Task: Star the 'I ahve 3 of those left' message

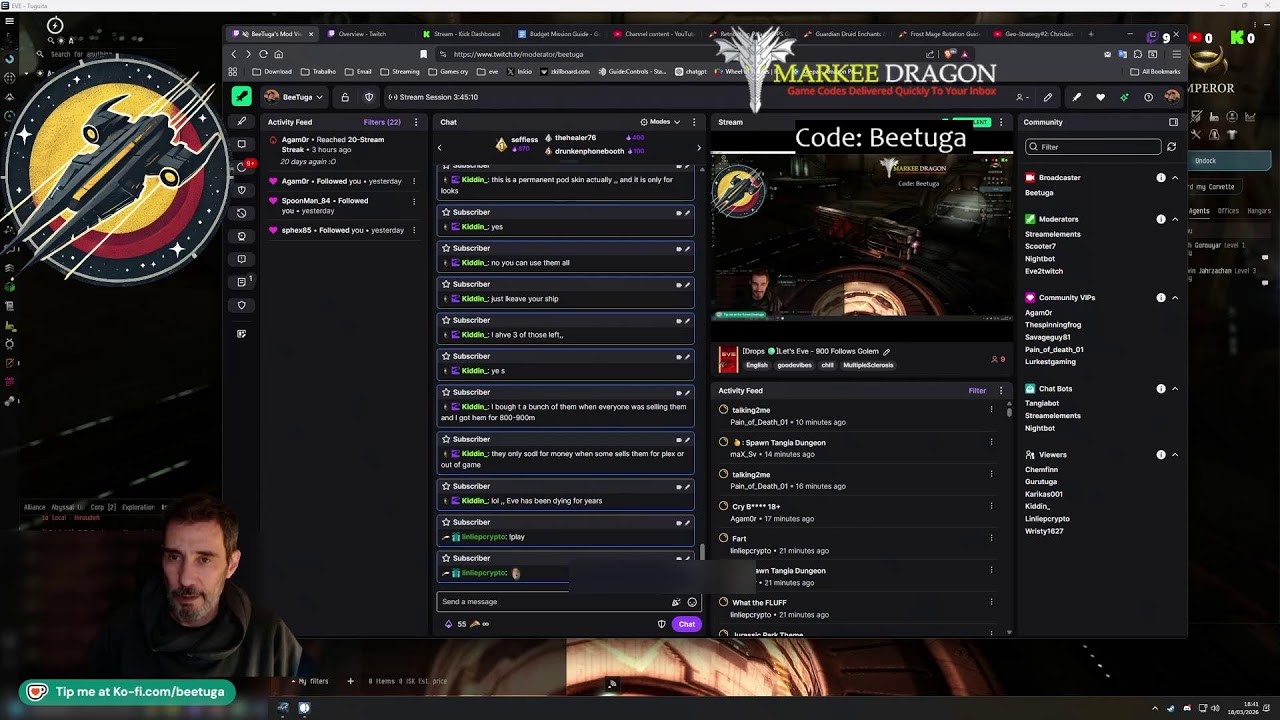Action: [x=447, y=320]
